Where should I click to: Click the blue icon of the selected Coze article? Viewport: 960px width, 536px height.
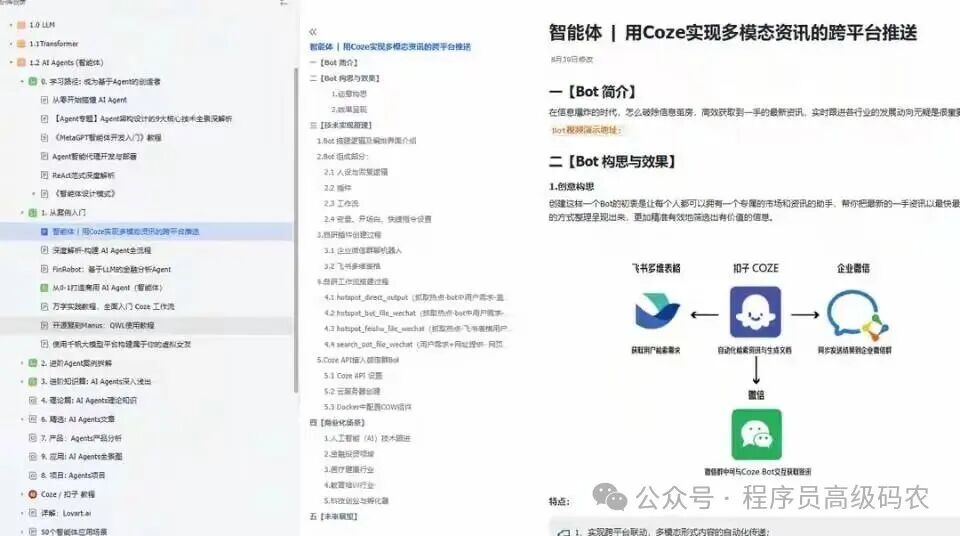point(44,232)
